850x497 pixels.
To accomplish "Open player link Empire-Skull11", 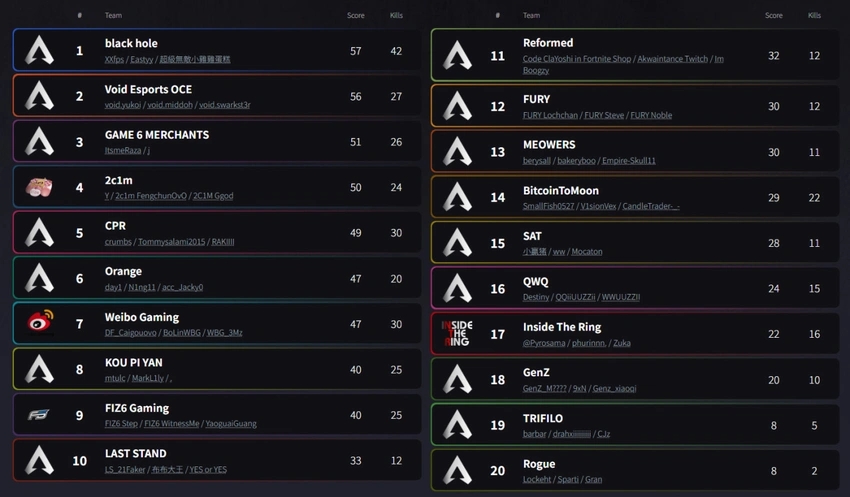I will coord(628,160).
